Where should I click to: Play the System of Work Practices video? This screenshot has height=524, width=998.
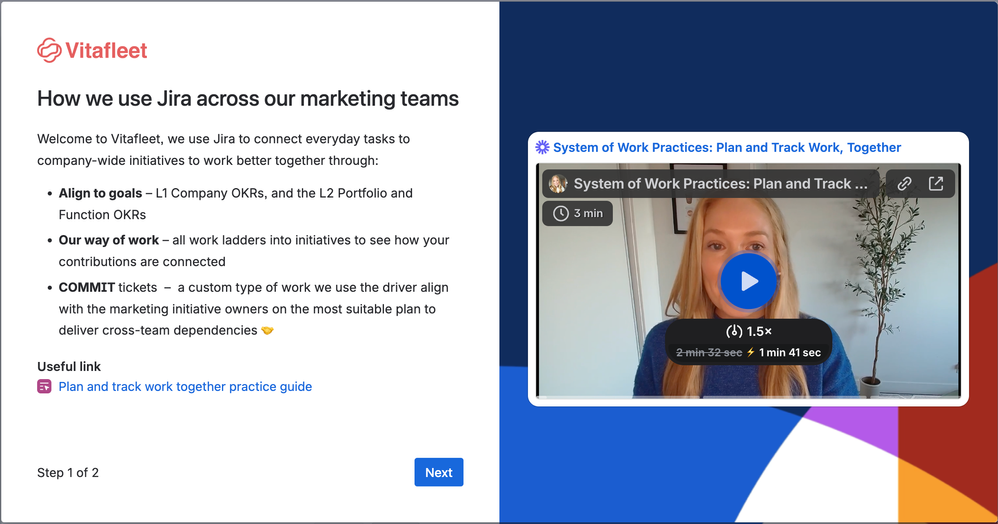click(748, 281)
